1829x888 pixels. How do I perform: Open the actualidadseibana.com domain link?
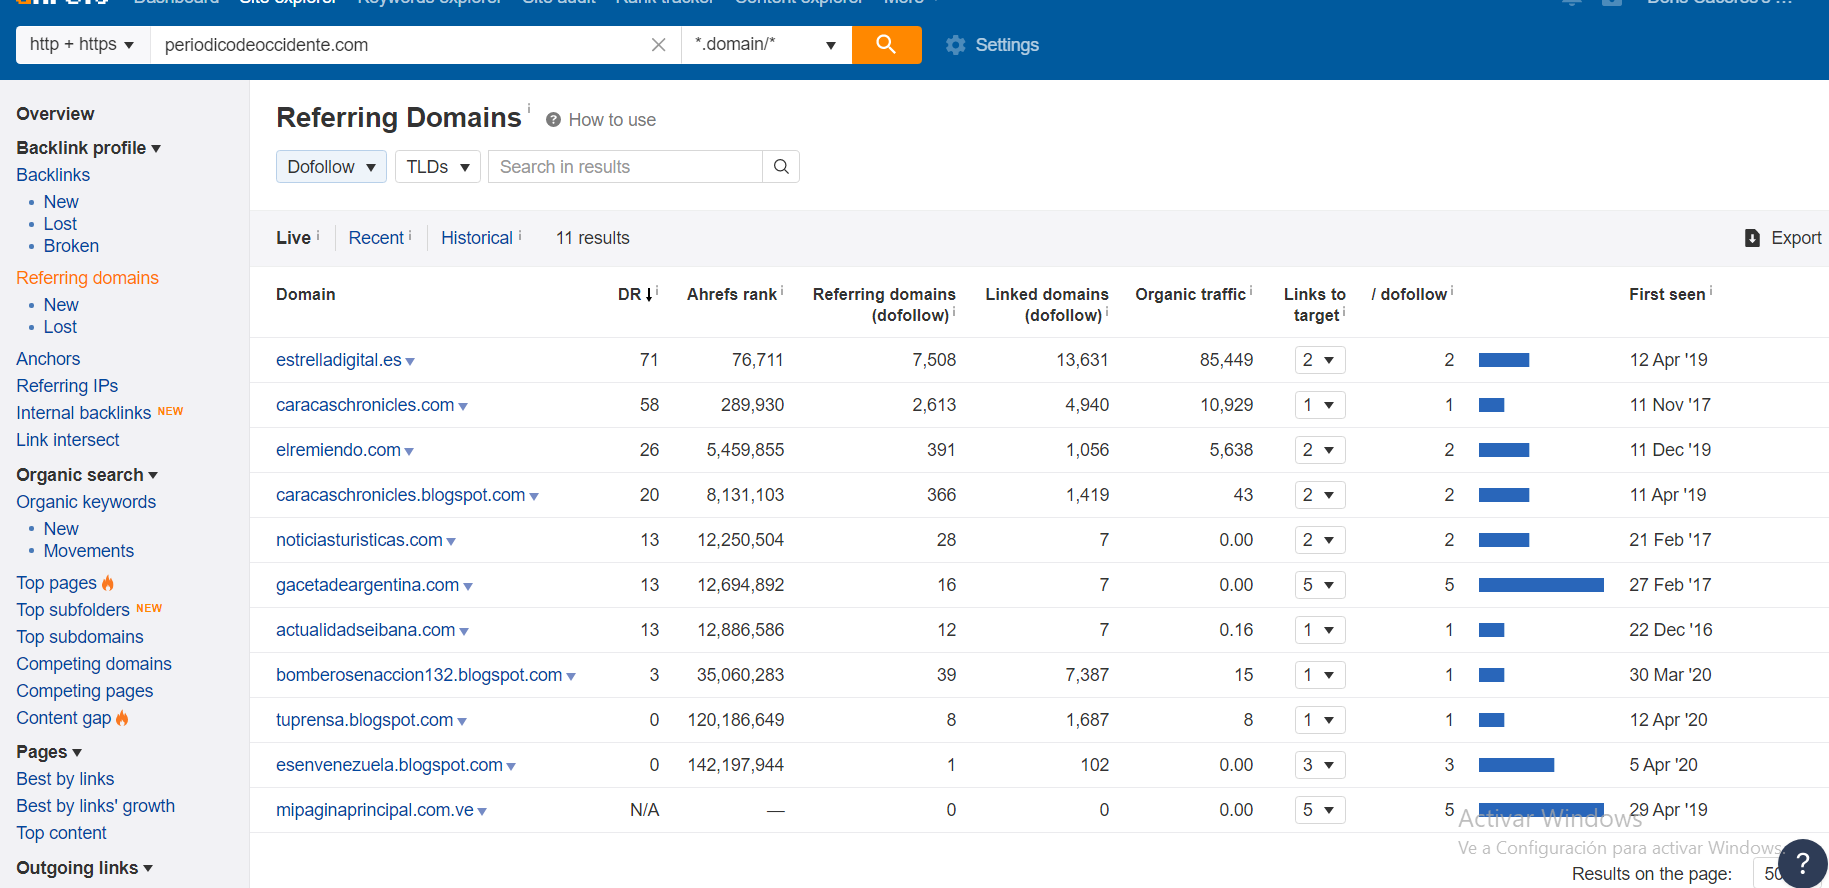tap(366, 630)
